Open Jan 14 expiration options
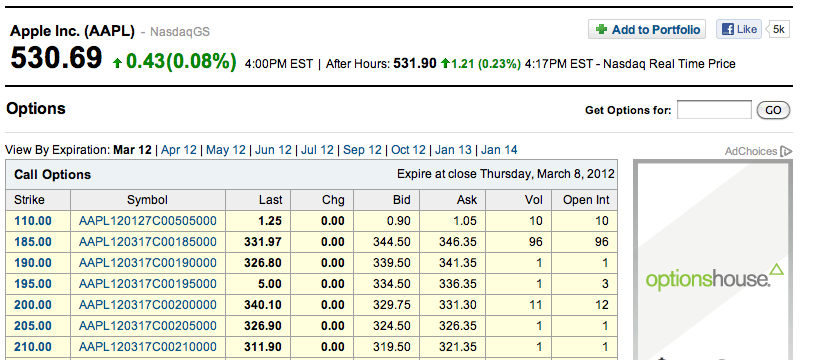Screen dimensions: 820x360 pyautogui.click(x=499, y=150)
